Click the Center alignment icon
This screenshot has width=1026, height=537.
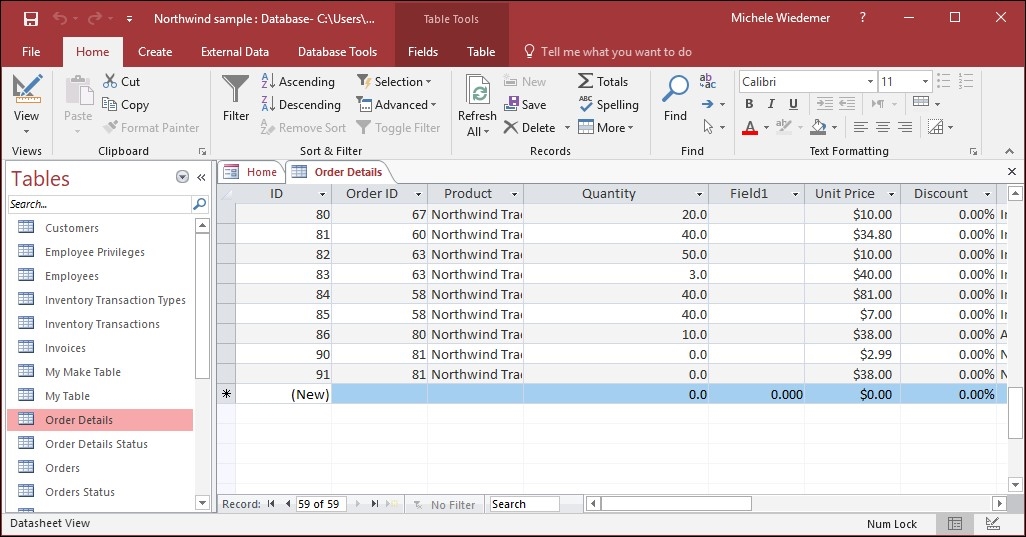(883, 127)
